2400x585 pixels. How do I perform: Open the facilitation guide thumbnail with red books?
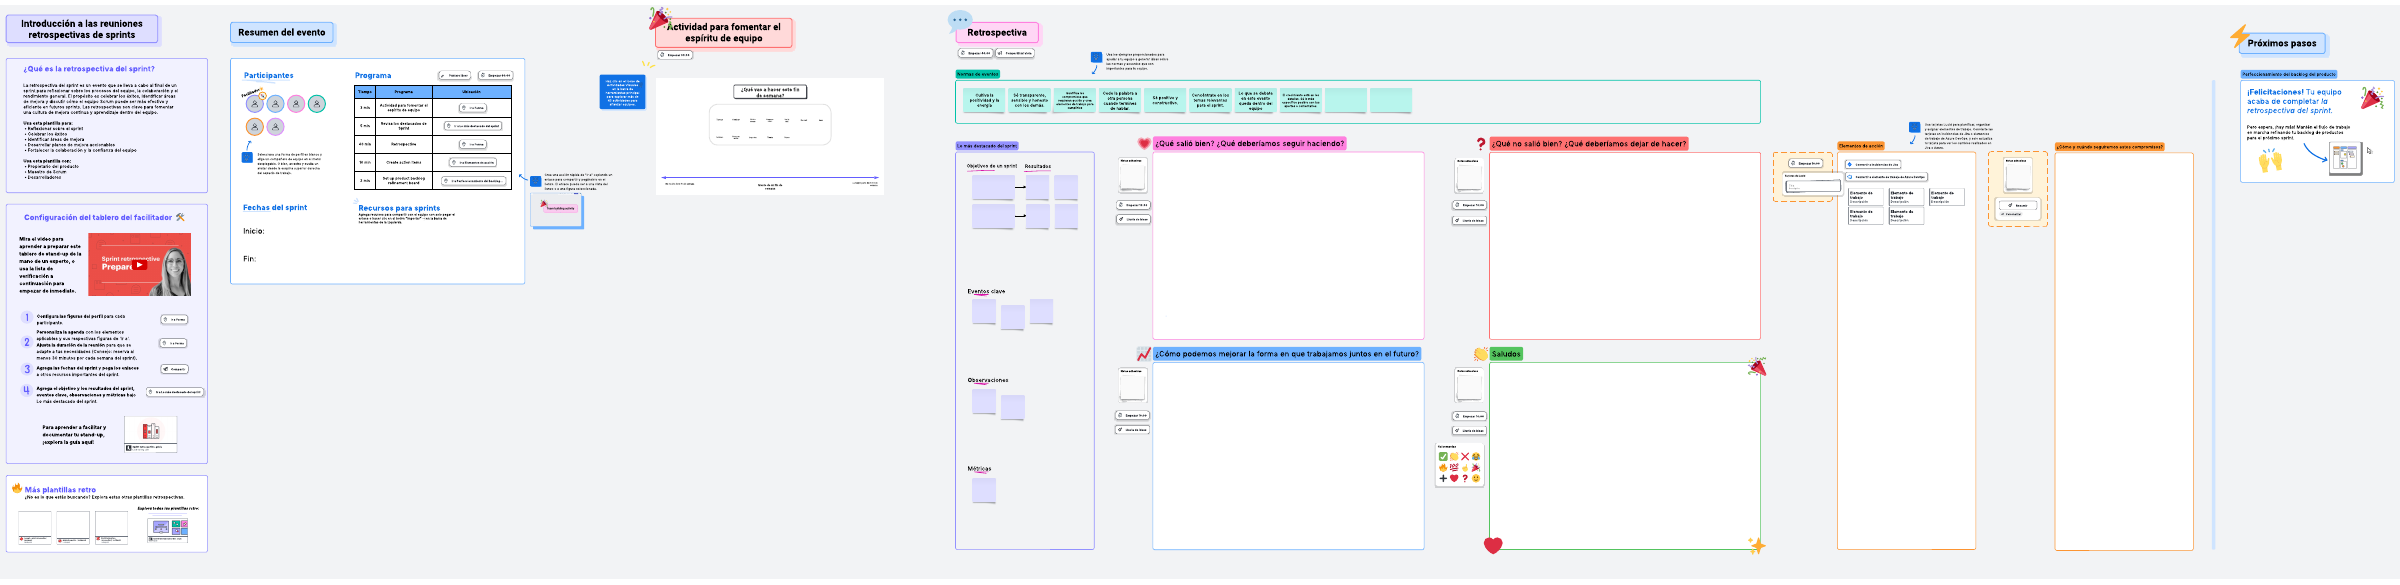(151, 431)
